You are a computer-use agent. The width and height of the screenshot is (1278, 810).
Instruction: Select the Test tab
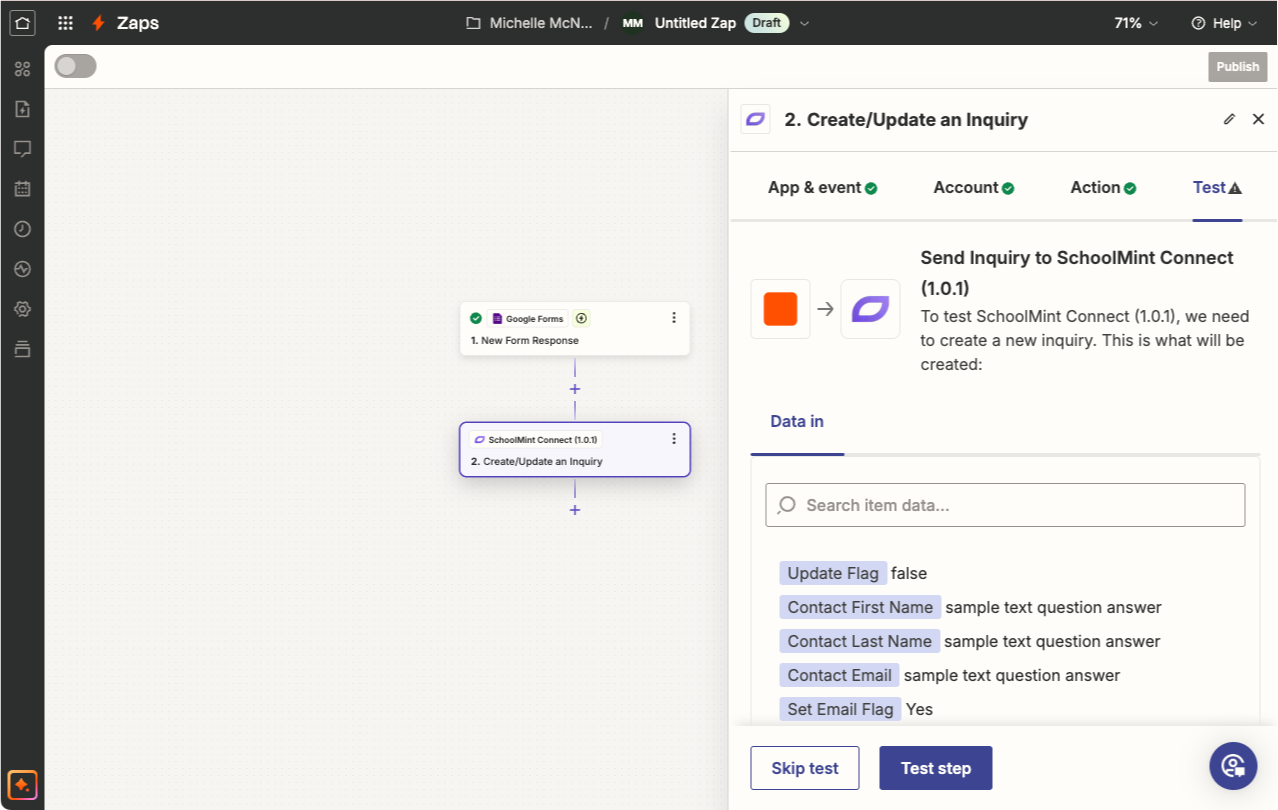1217,187
